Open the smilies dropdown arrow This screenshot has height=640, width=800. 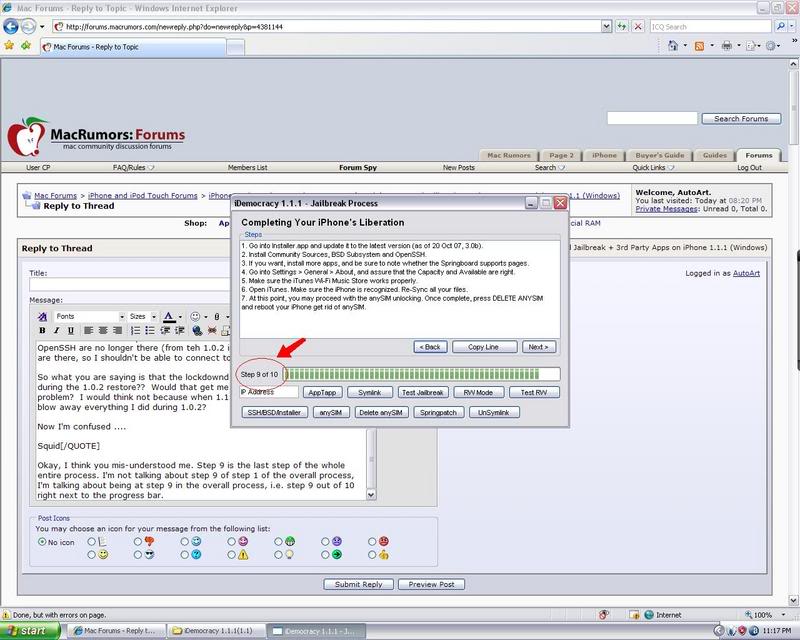coord(206,317)
